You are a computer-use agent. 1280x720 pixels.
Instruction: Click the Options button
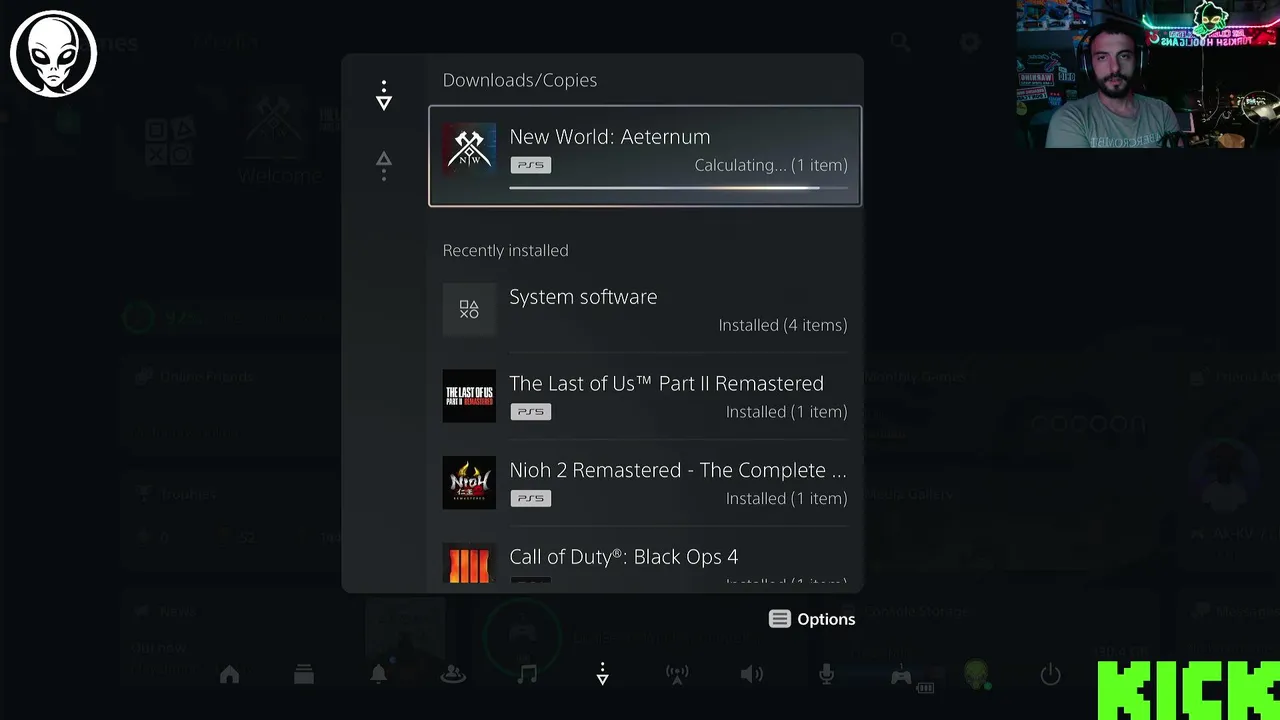pos(812,619)
